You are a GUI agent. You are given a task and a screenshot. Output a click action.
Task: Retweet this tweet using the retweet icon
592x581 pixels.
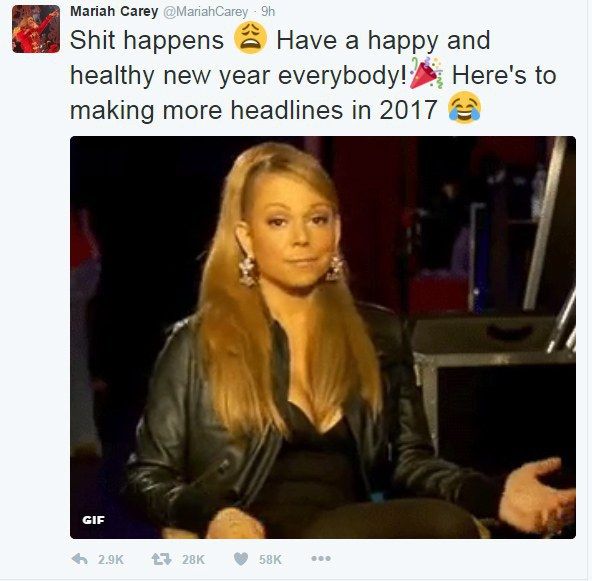[x=161, y=559]
